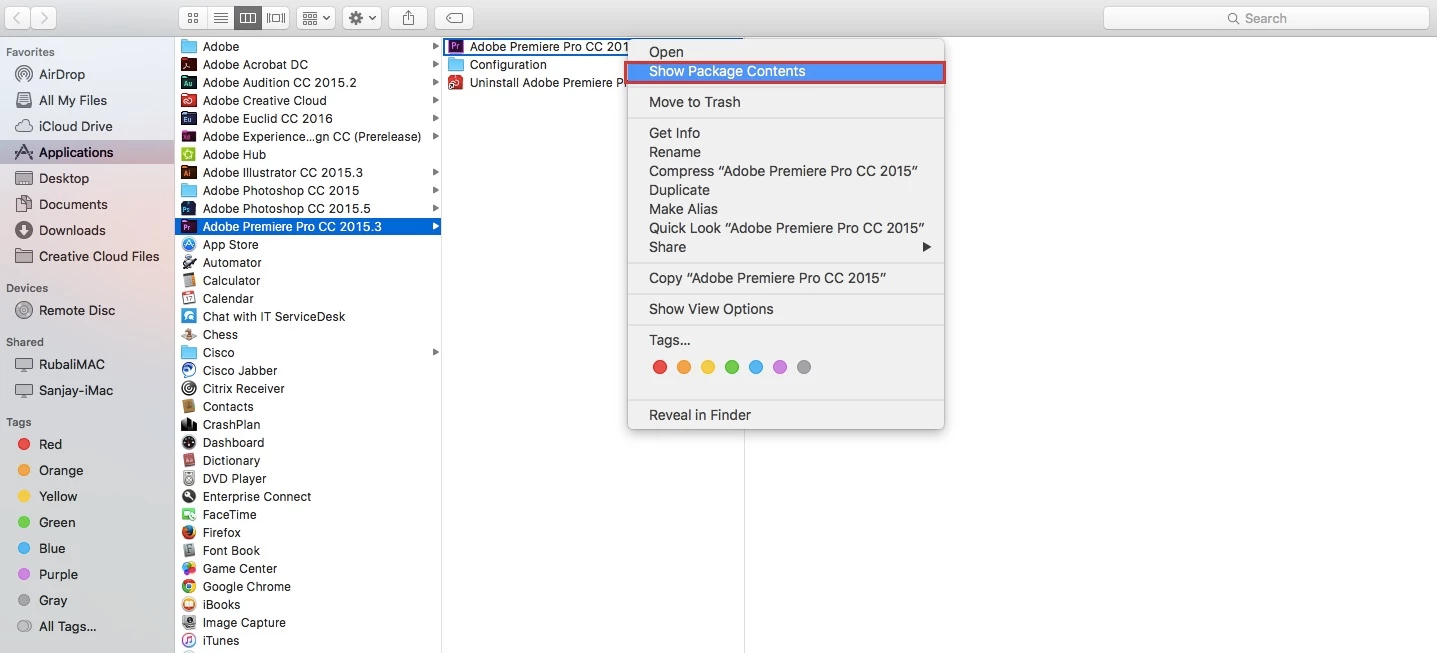The image size is (1437, 653).
Task: Switch to list view in toolbar
Action: tap(220, 18)
